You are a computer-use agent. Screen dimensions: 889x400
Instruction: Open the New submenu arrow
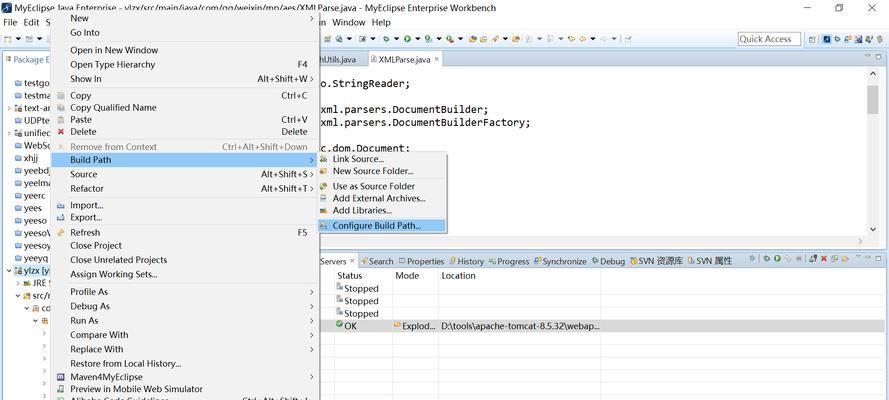pyautogui.click(x=311, y=18)
